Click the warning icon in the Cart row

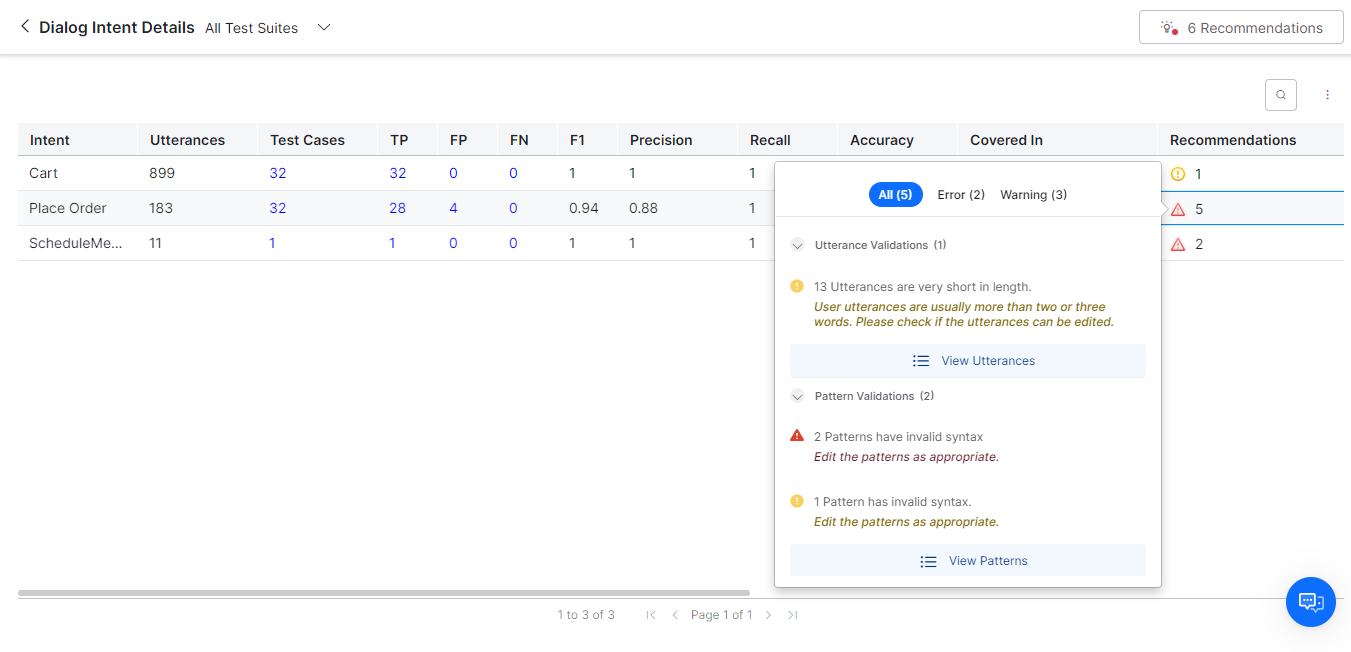[1177, 174]
